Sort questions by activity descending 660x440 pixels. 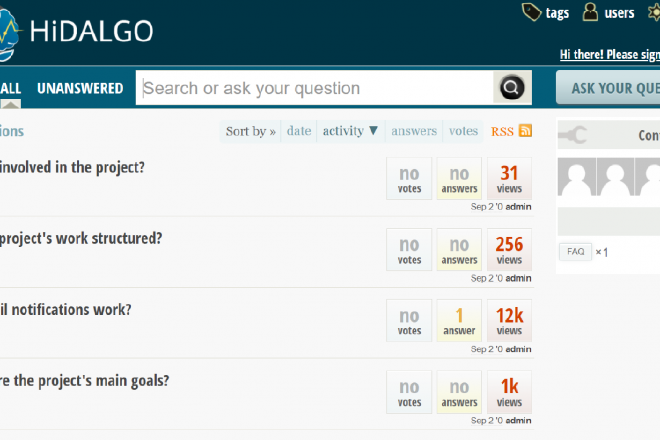coord(350,131)
